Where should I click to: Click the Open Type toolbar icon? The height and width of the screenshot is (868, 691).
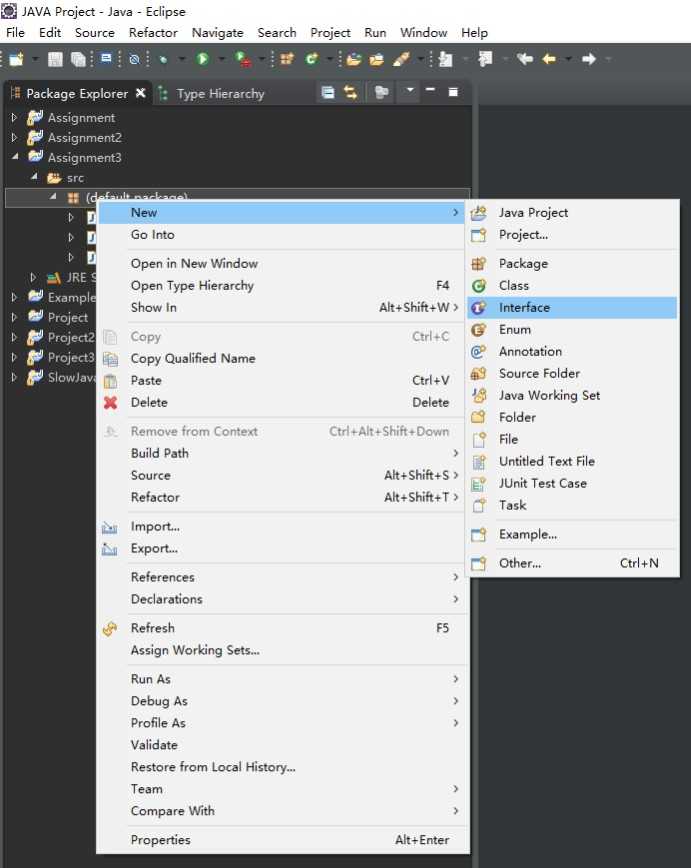[353, 59]
